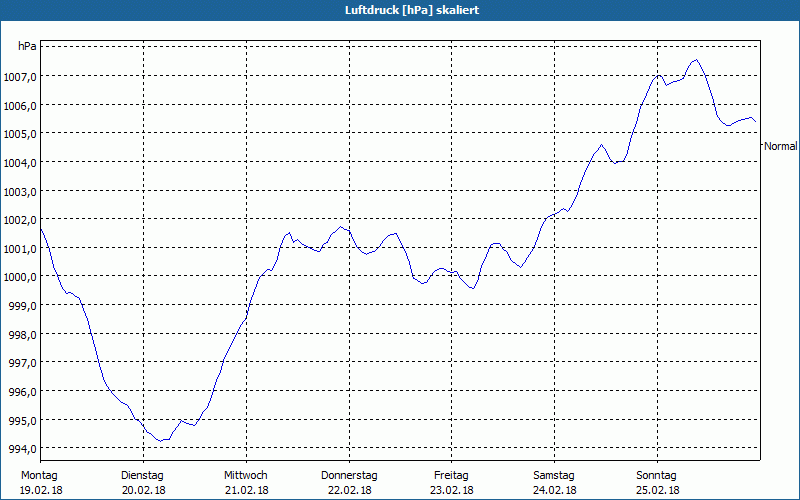Select the 1003,0 axis value
Viewport: 800px width, 500px height.
(x=20, y=192)
